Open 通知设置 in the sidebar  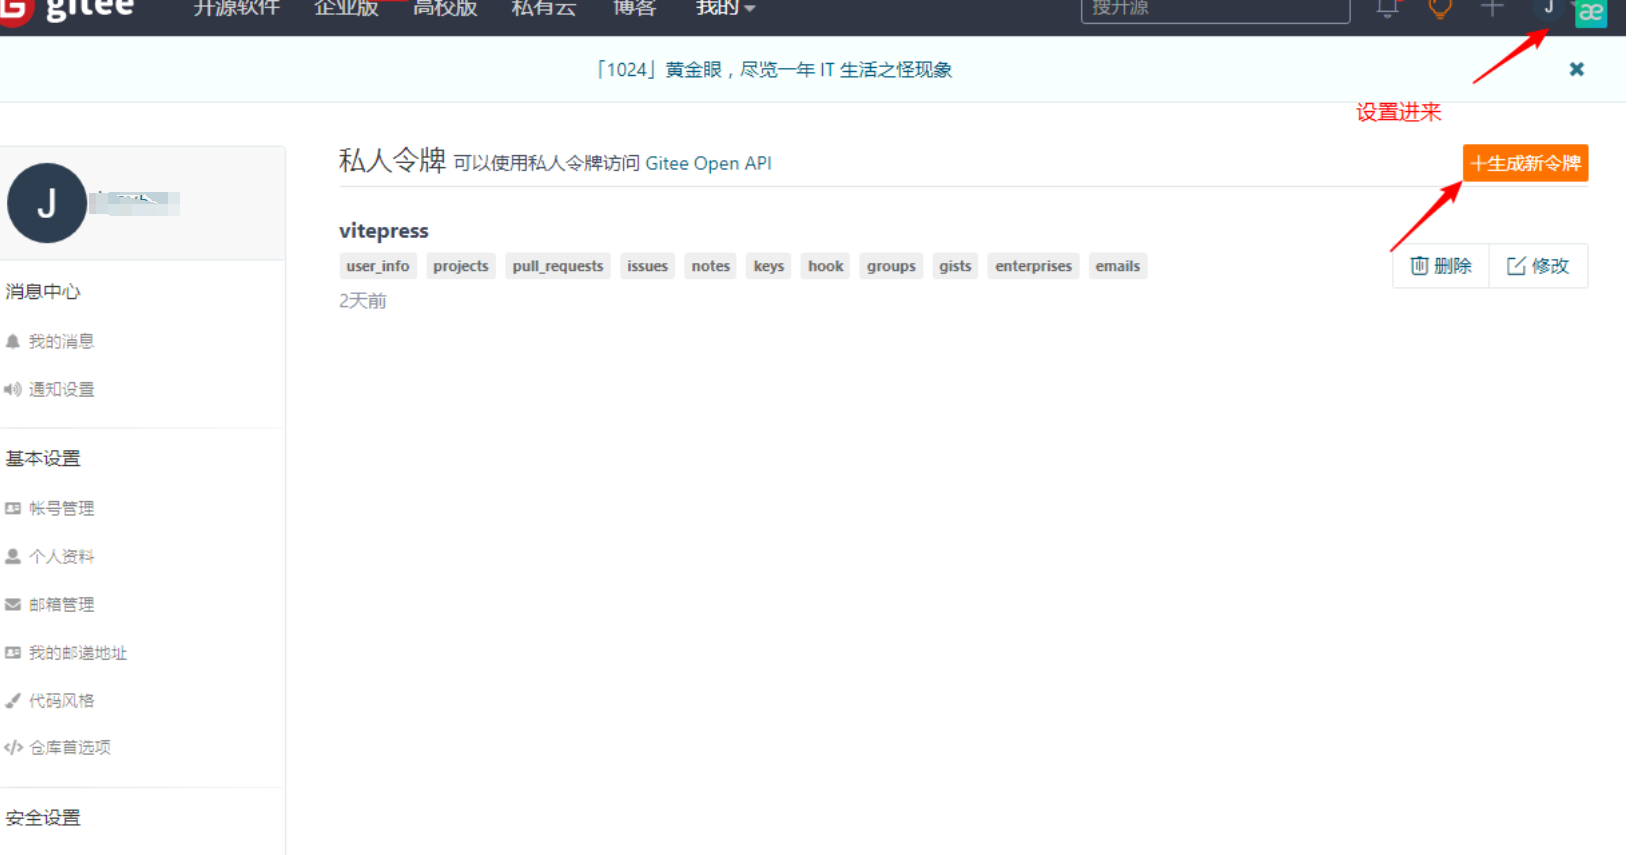(x=61, y=389)
